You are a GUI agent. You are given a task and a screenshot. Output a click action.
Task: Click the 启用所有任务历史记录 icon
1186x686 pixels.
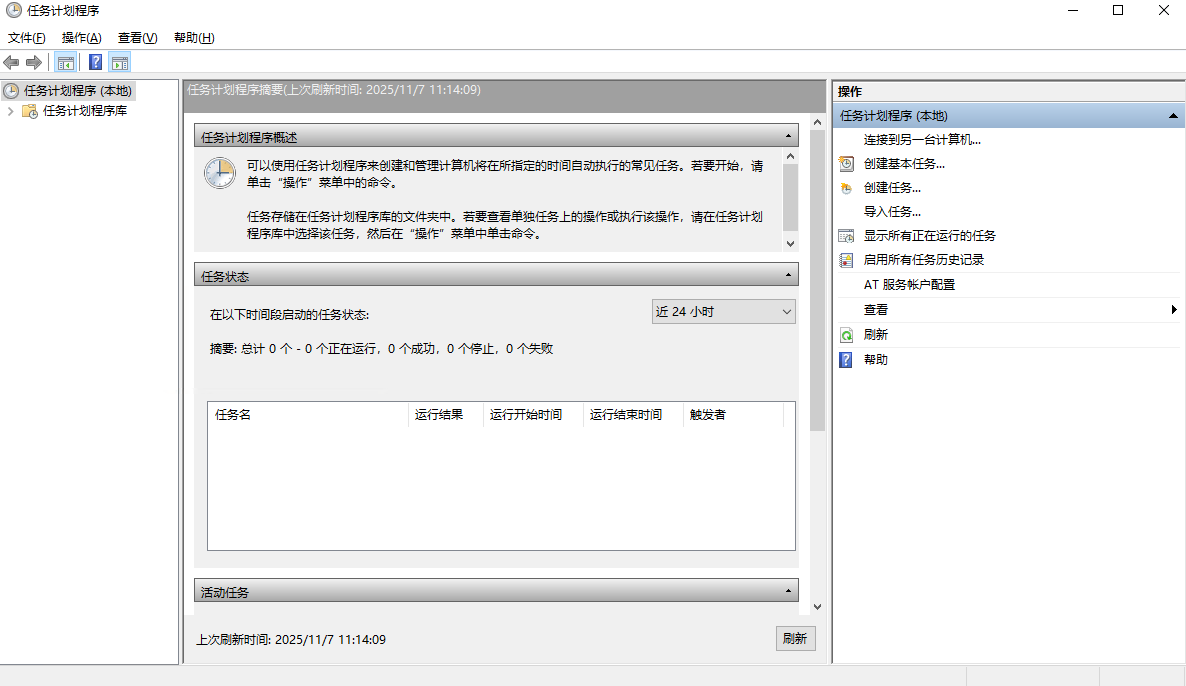click(846, 260)
